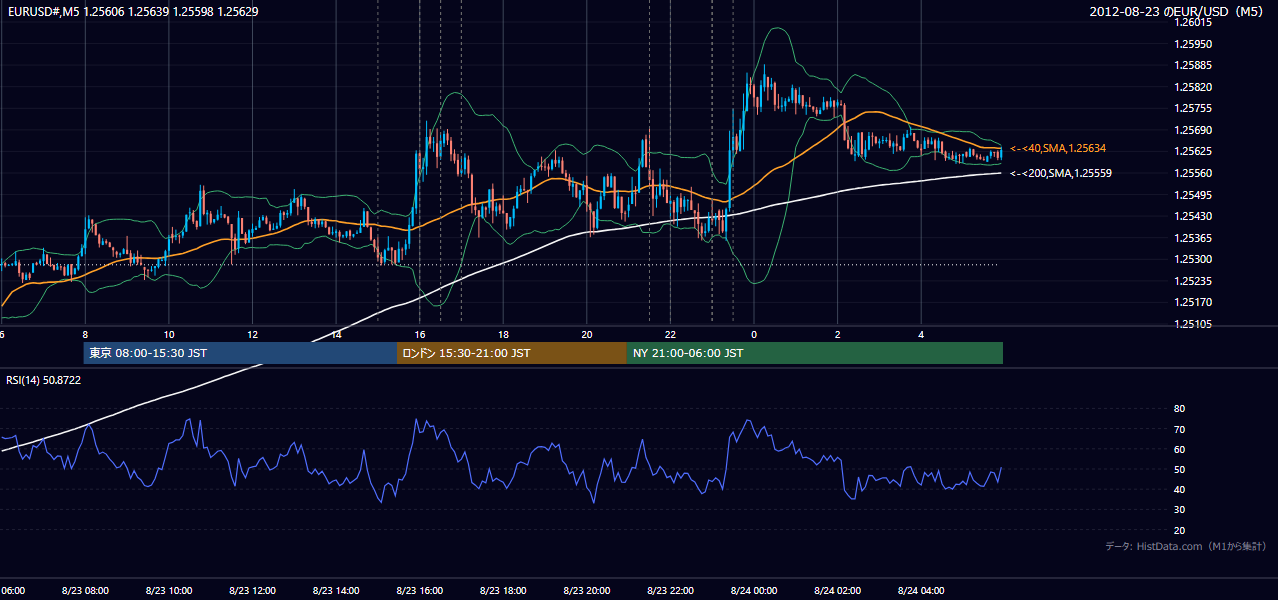Click the 8/23 20:00 time axis label
This screenshot has width=1278, height=600.
(x=587, y=591)
